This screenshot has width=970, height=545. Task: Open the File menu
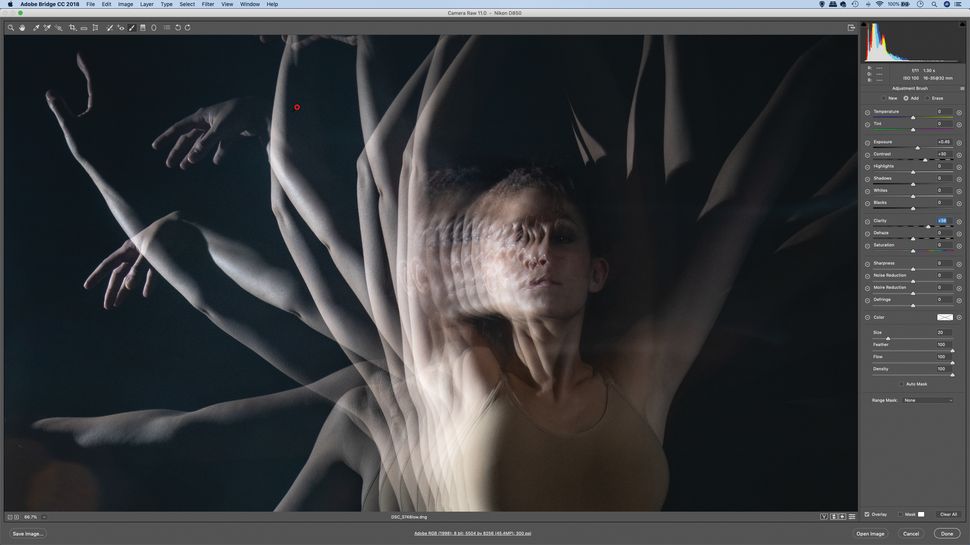coord(90,4)
